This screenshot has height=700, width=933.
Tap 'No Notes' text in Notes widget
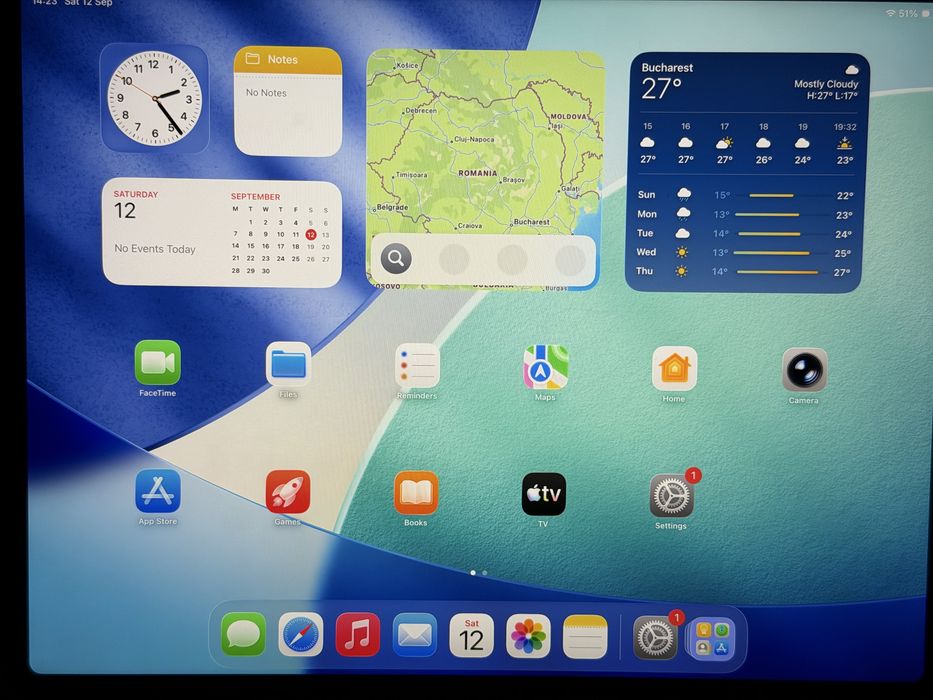(x=266, y=93)
